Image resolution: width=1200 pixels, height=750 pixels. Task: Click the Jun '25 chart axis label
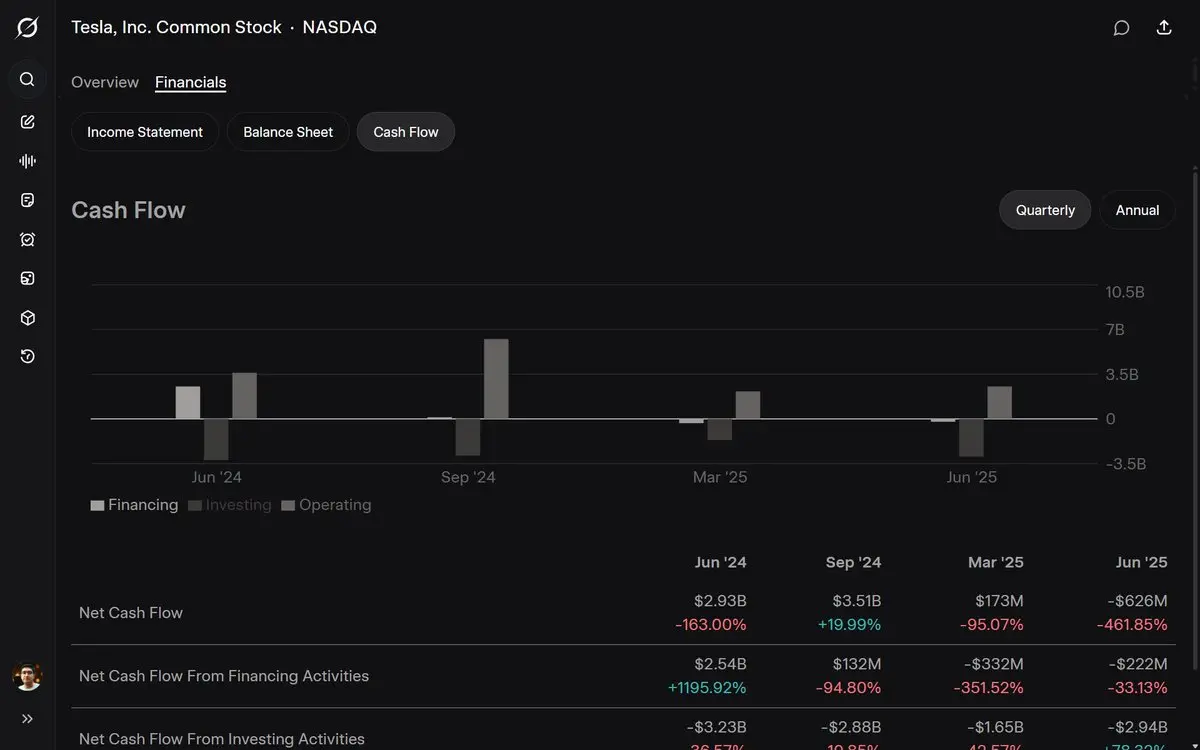coord(972,477)
